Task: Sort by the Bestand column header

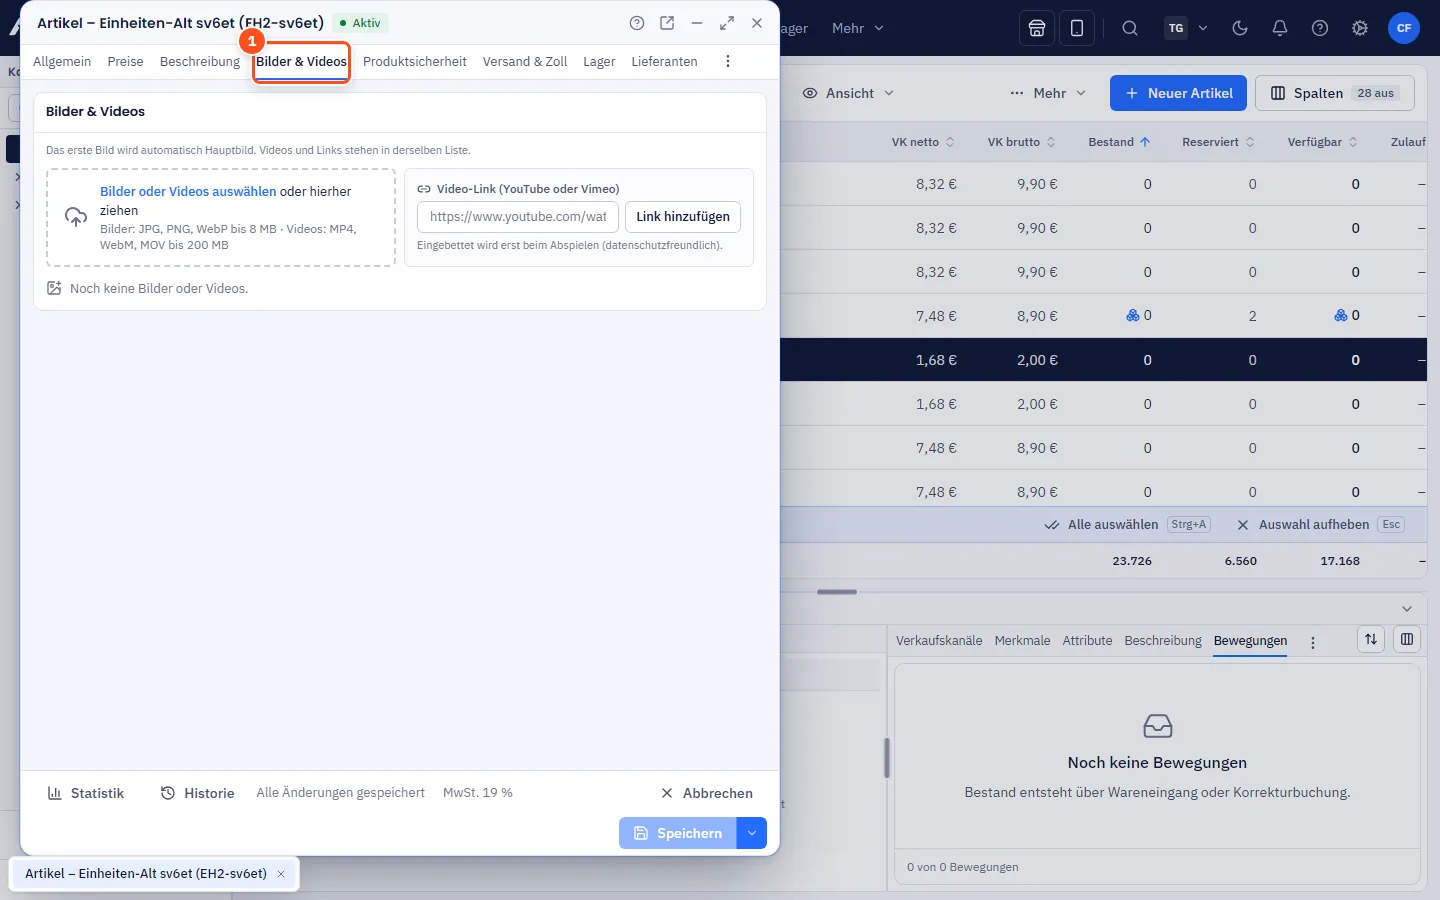Action: pyautogui.click(x=1119, y=142)
